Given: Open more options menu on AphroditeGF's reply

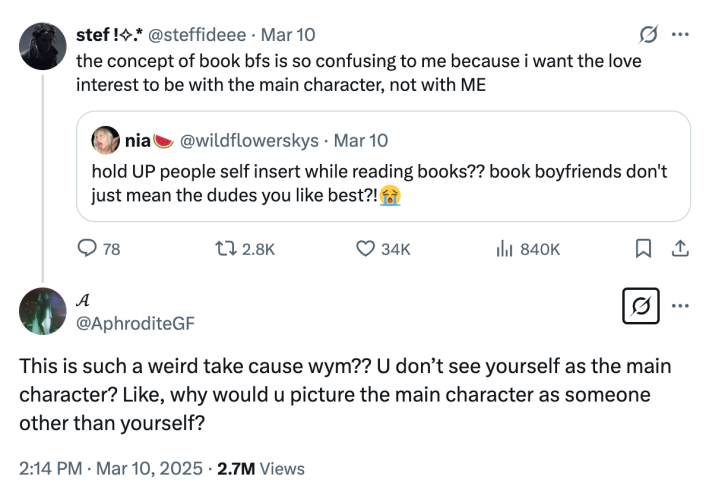Looking at the screenshot, I should (681, 306).
